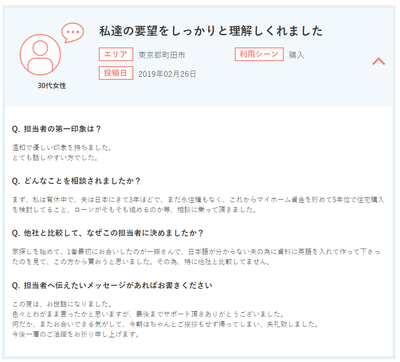Image resolution: width=400 pixels, height=362 pixels.
Task: Click the answer line とても話しやすい方でした。
Action: click(55, 157)
